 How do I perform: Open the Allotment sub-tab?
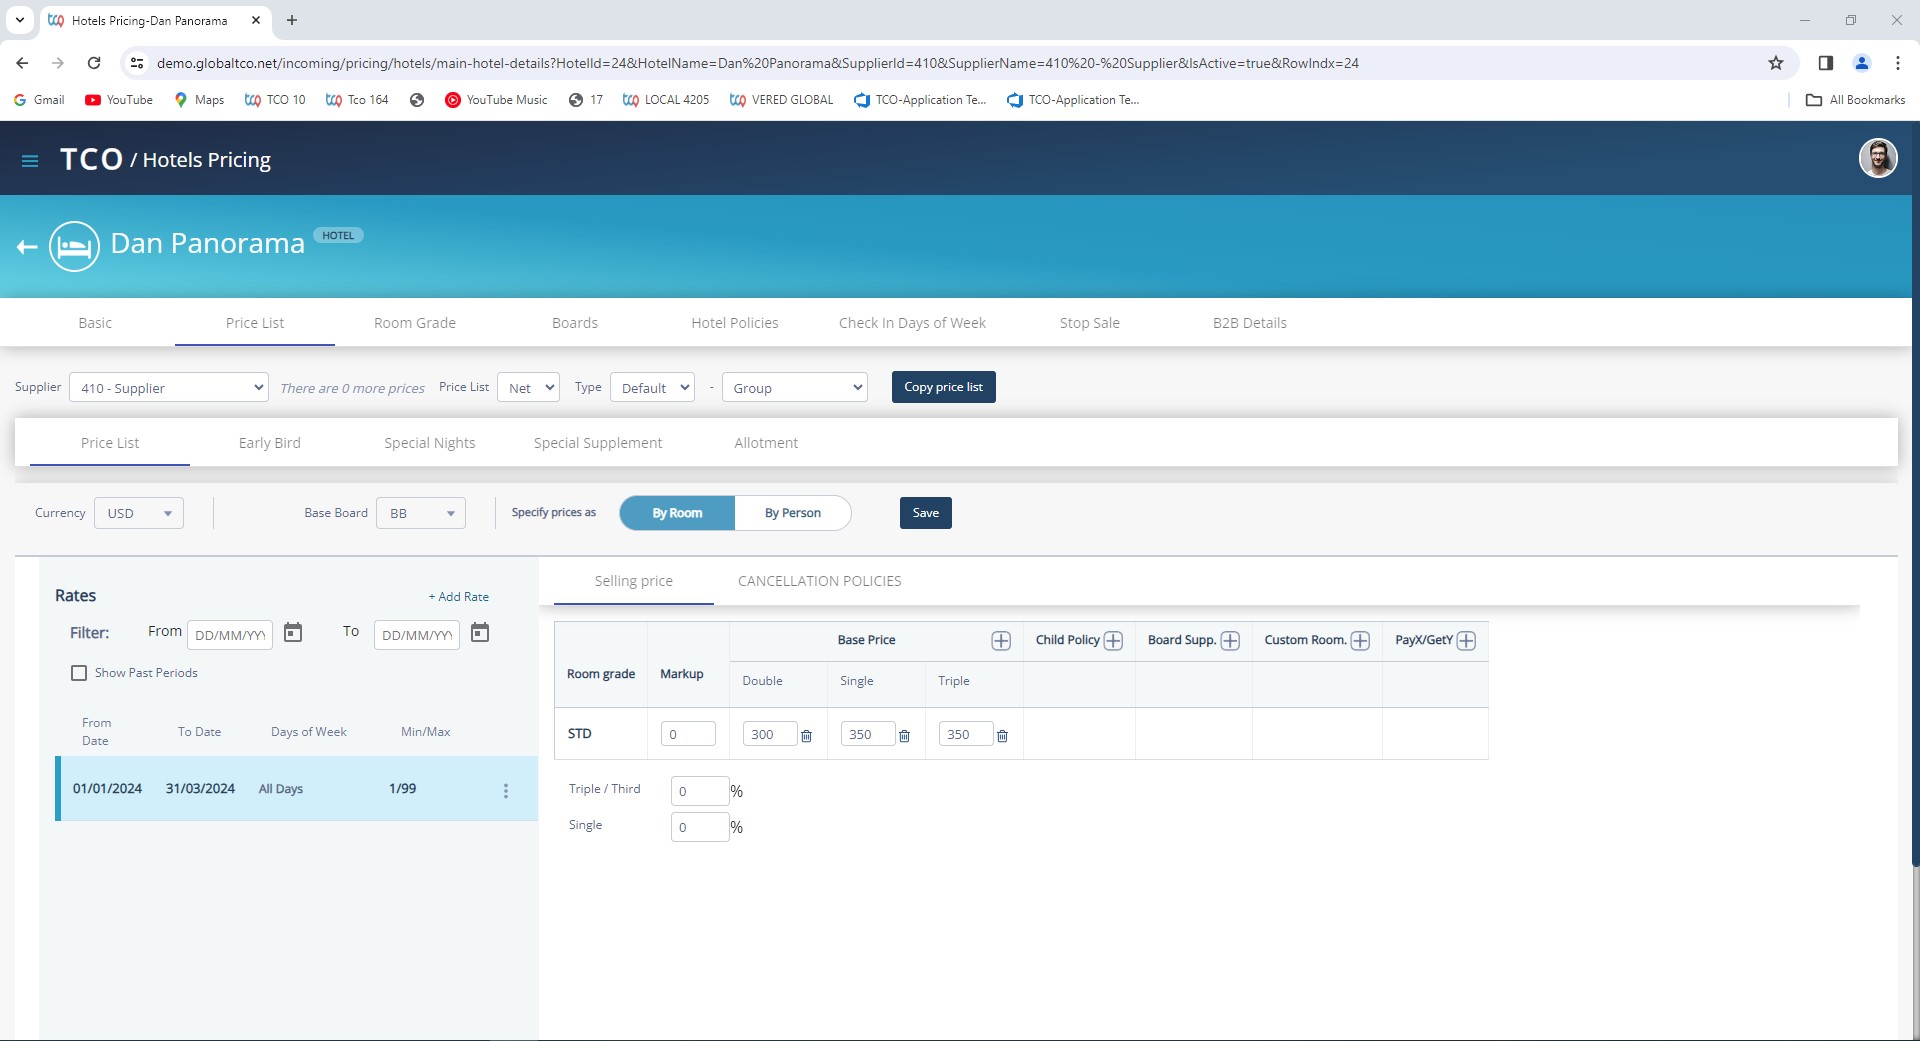[x=766, y=443]
